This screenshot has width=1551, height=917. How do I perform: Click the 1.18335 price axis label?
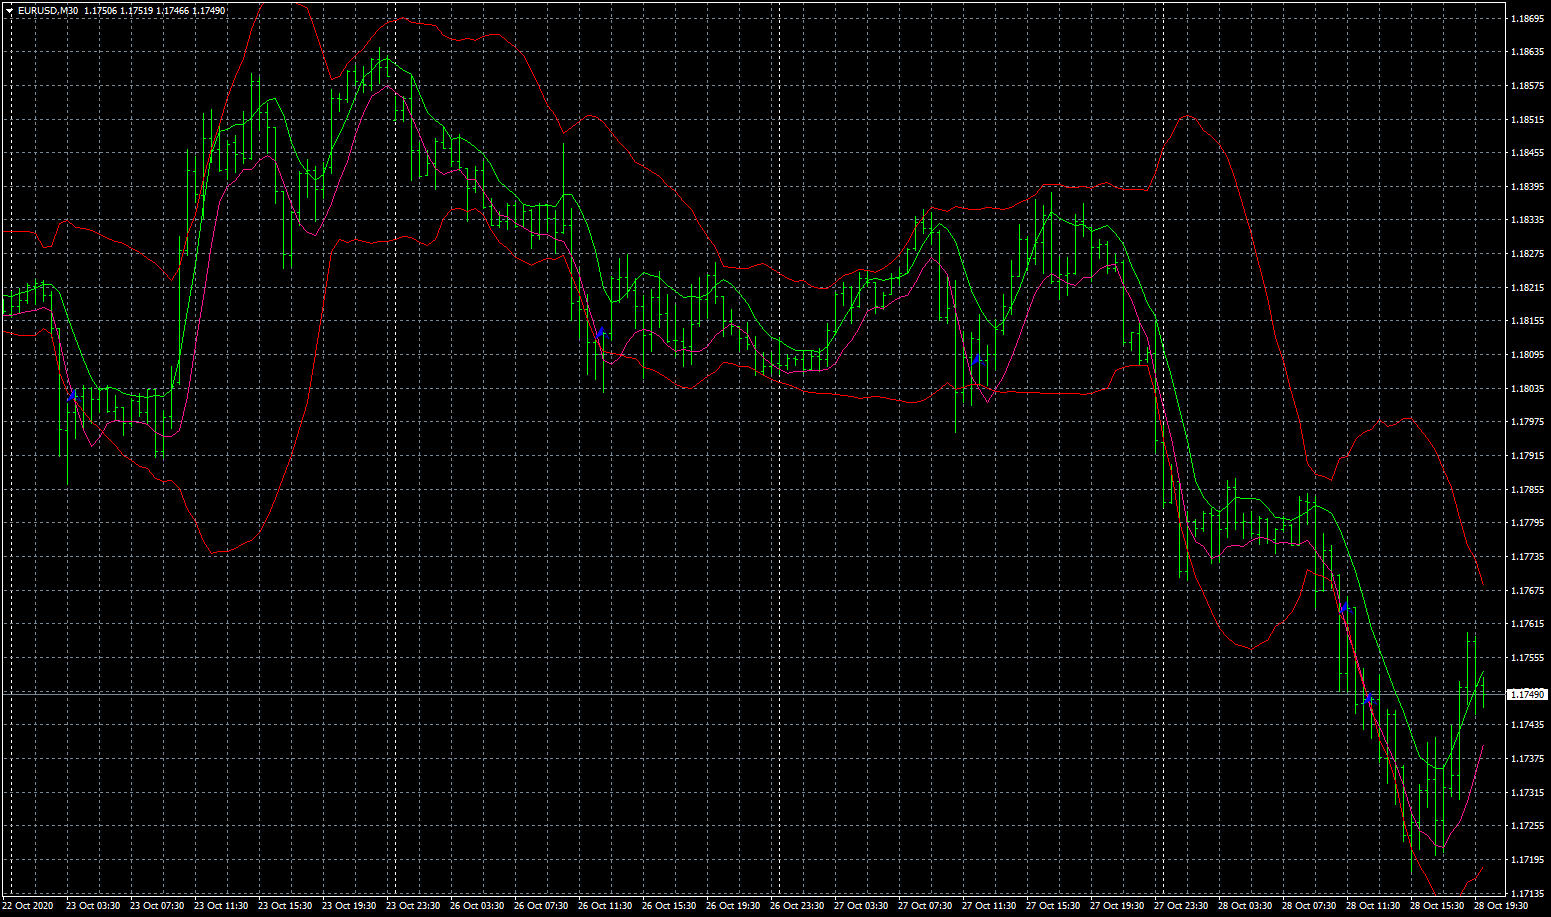point(1527,220)
